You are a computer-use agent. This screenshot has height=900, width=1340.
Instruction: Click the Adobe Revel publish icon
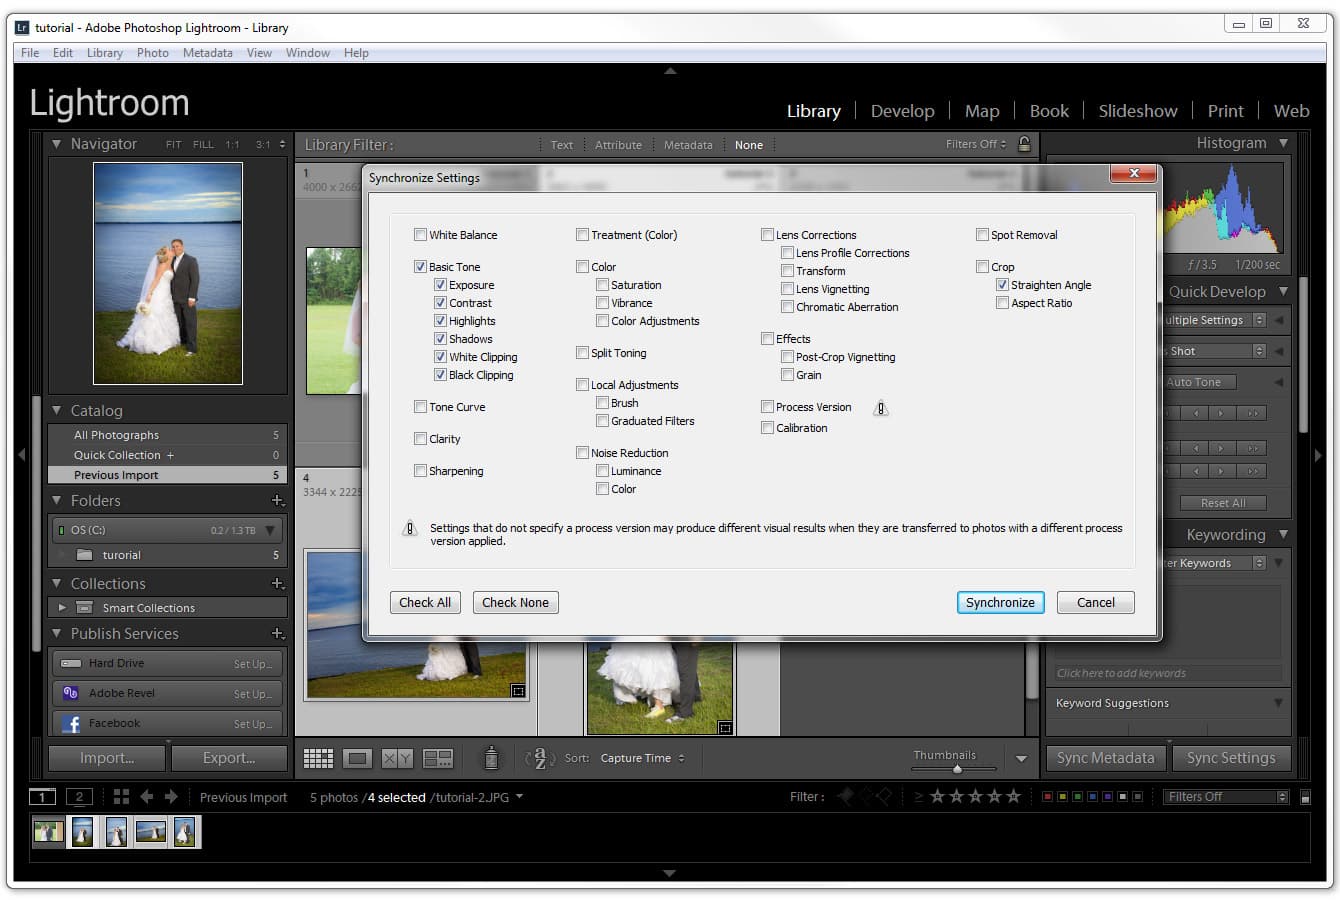tap(70, 692)
